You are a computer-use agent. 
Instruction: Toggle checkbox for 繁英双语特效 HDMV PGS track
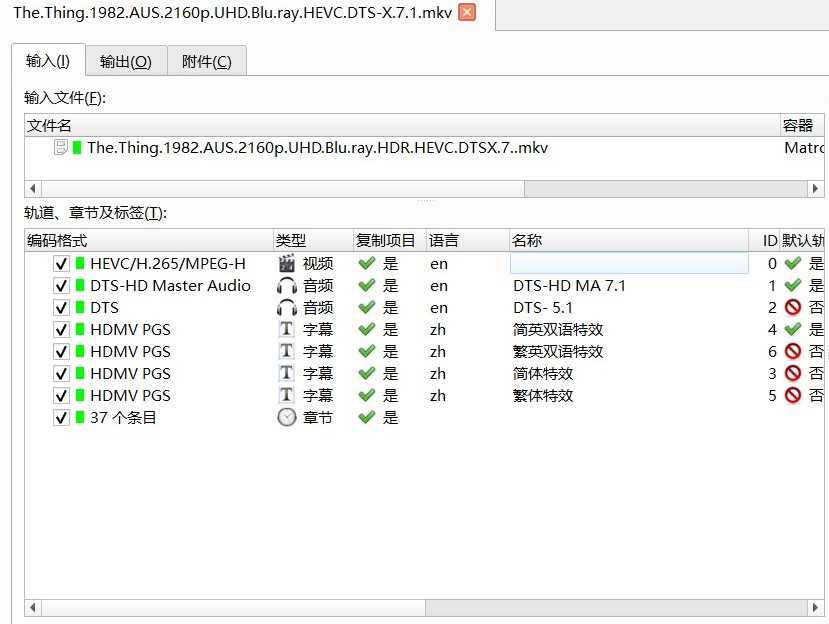(61, 352)
